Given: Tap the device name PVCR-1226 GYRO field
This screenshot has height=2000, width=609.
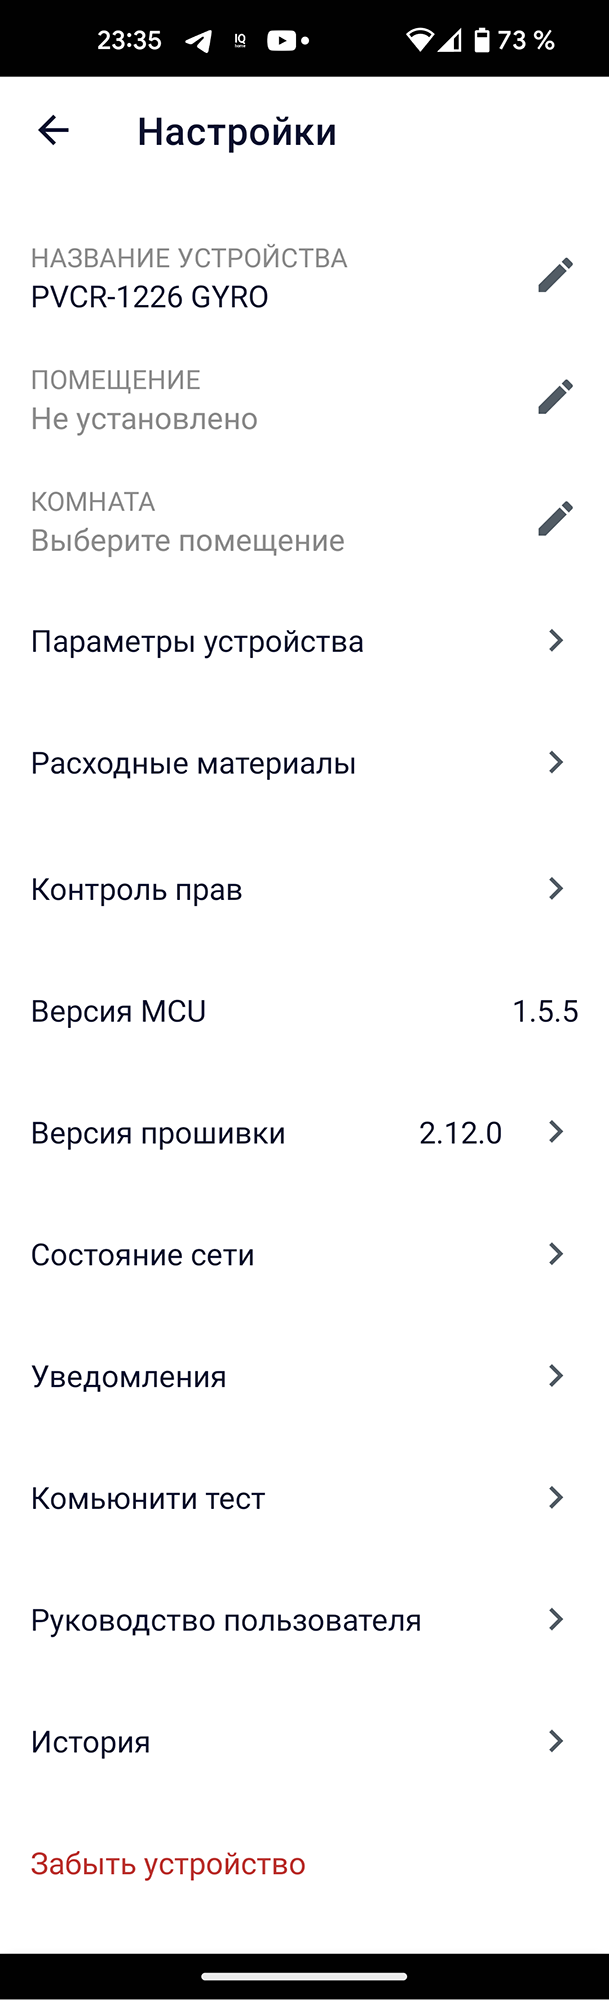Looking at the screenshot, I should (x=150, y=297).
